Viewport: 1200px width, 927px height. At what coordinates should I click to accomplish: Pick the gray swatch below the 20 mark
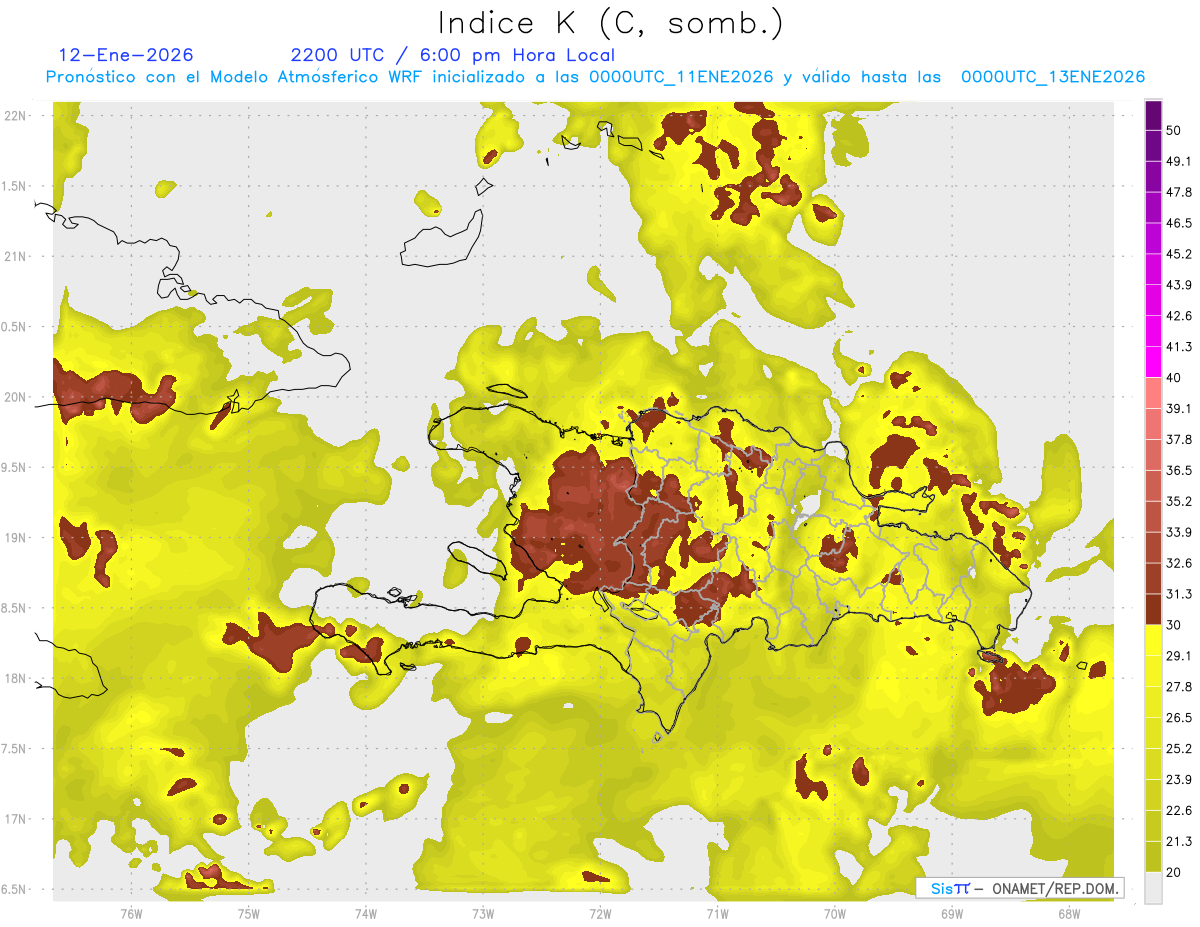point(1153,887)
